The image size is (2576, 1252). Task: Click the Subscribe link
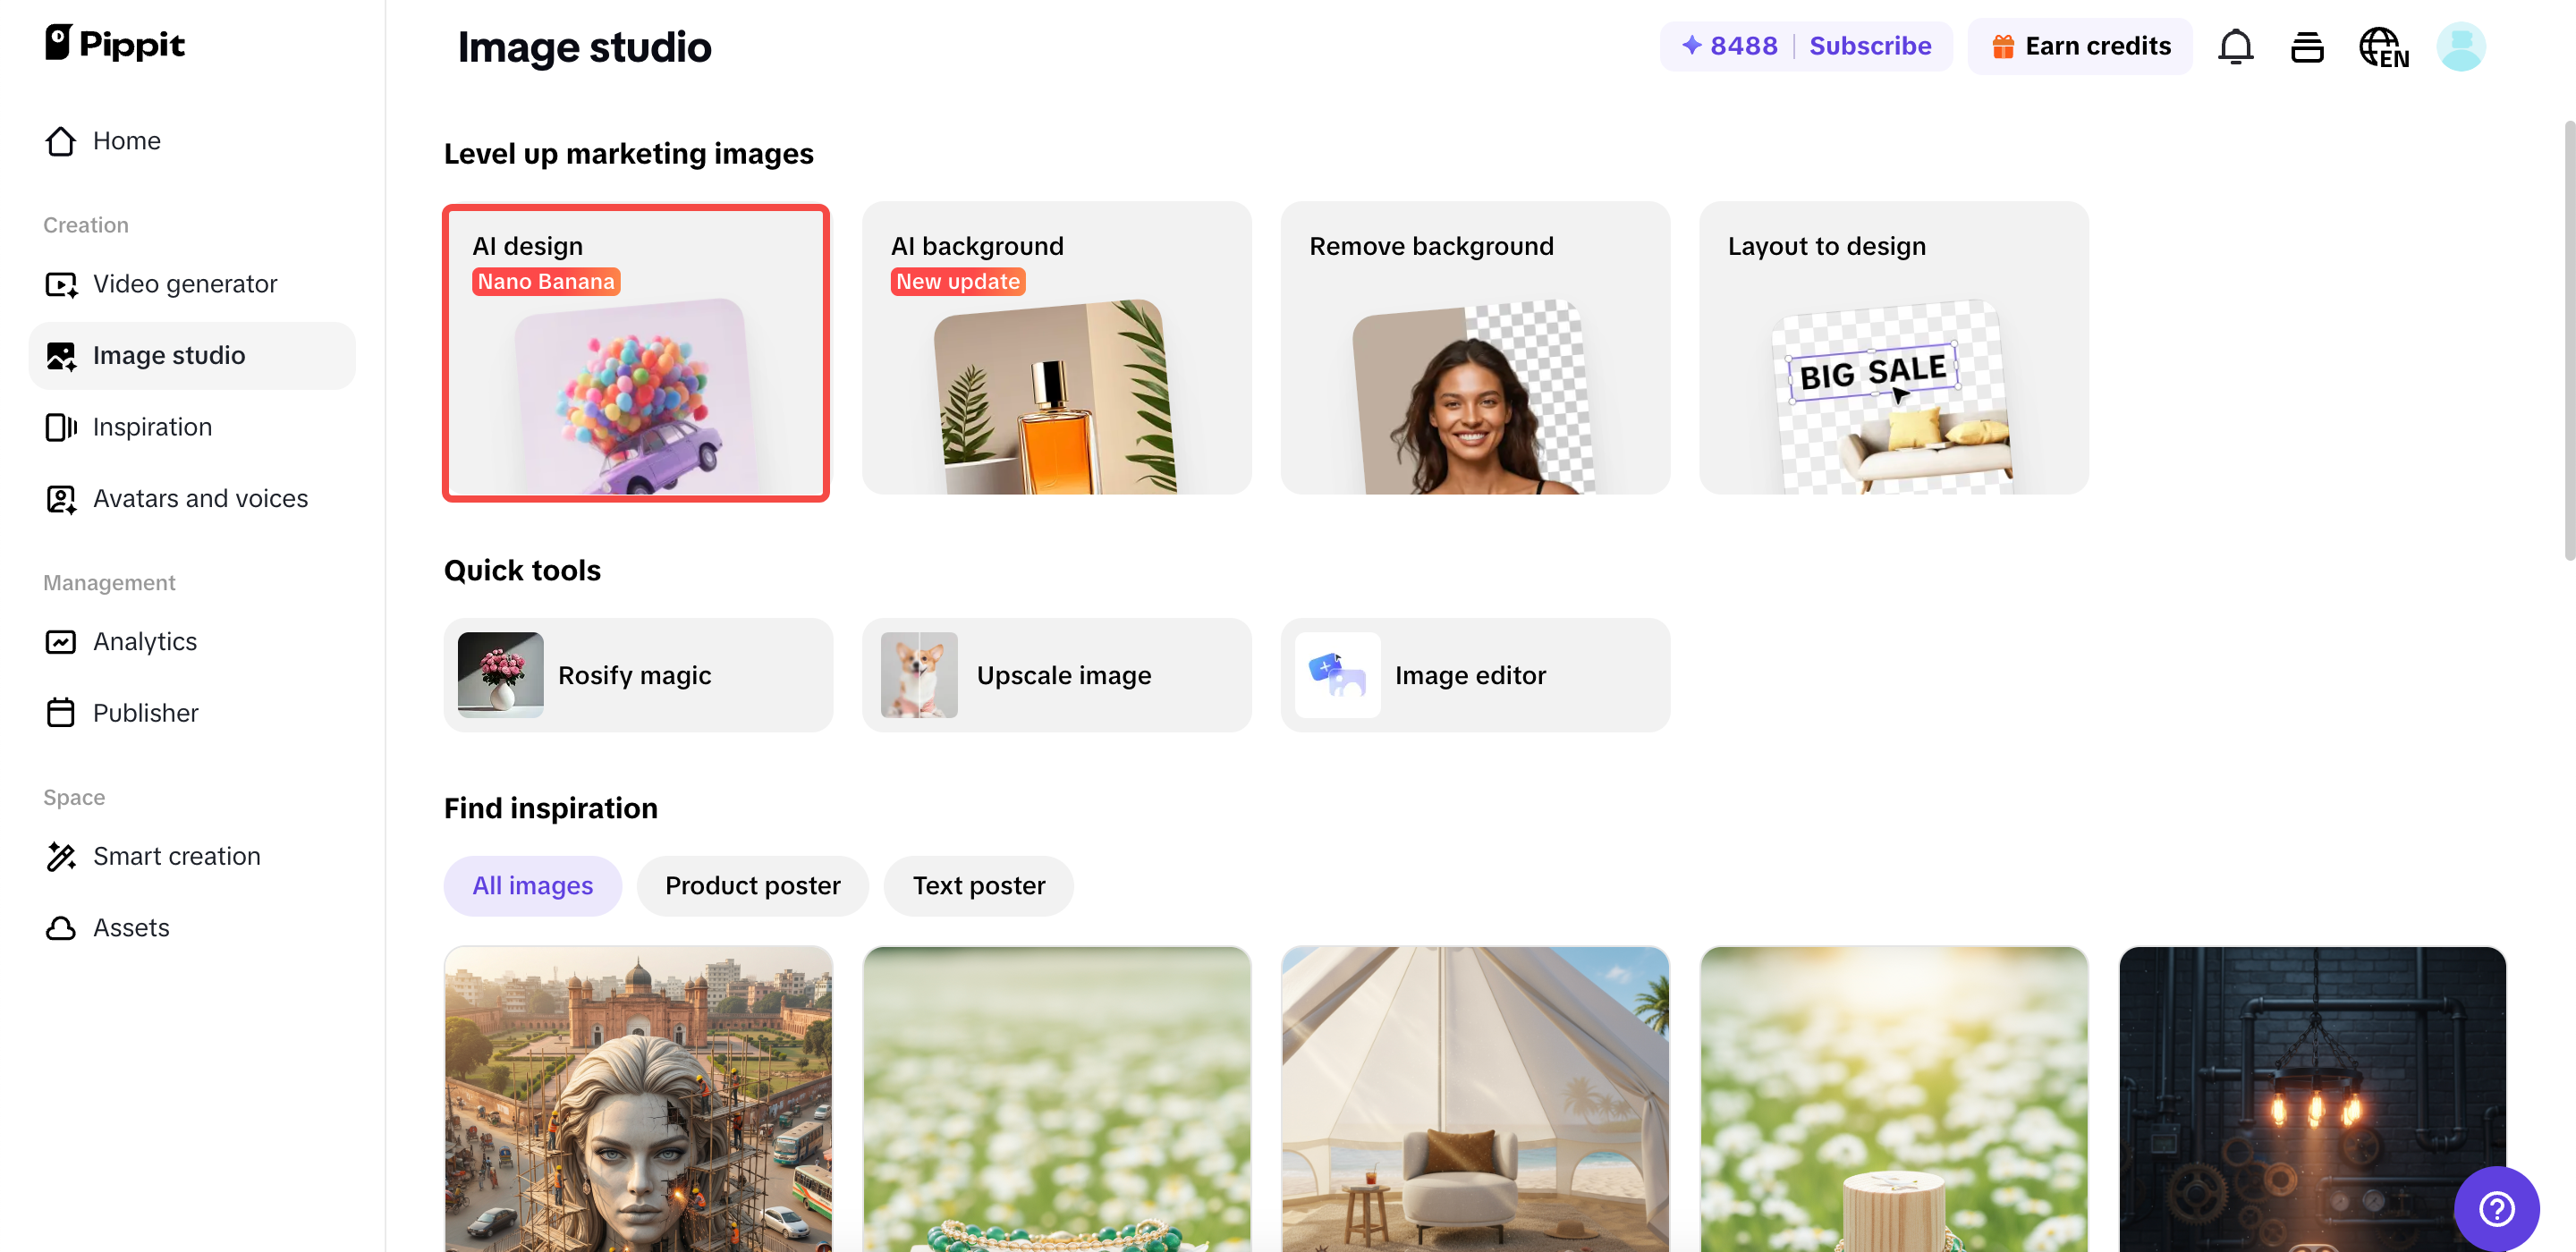[x=1869, y=46]
